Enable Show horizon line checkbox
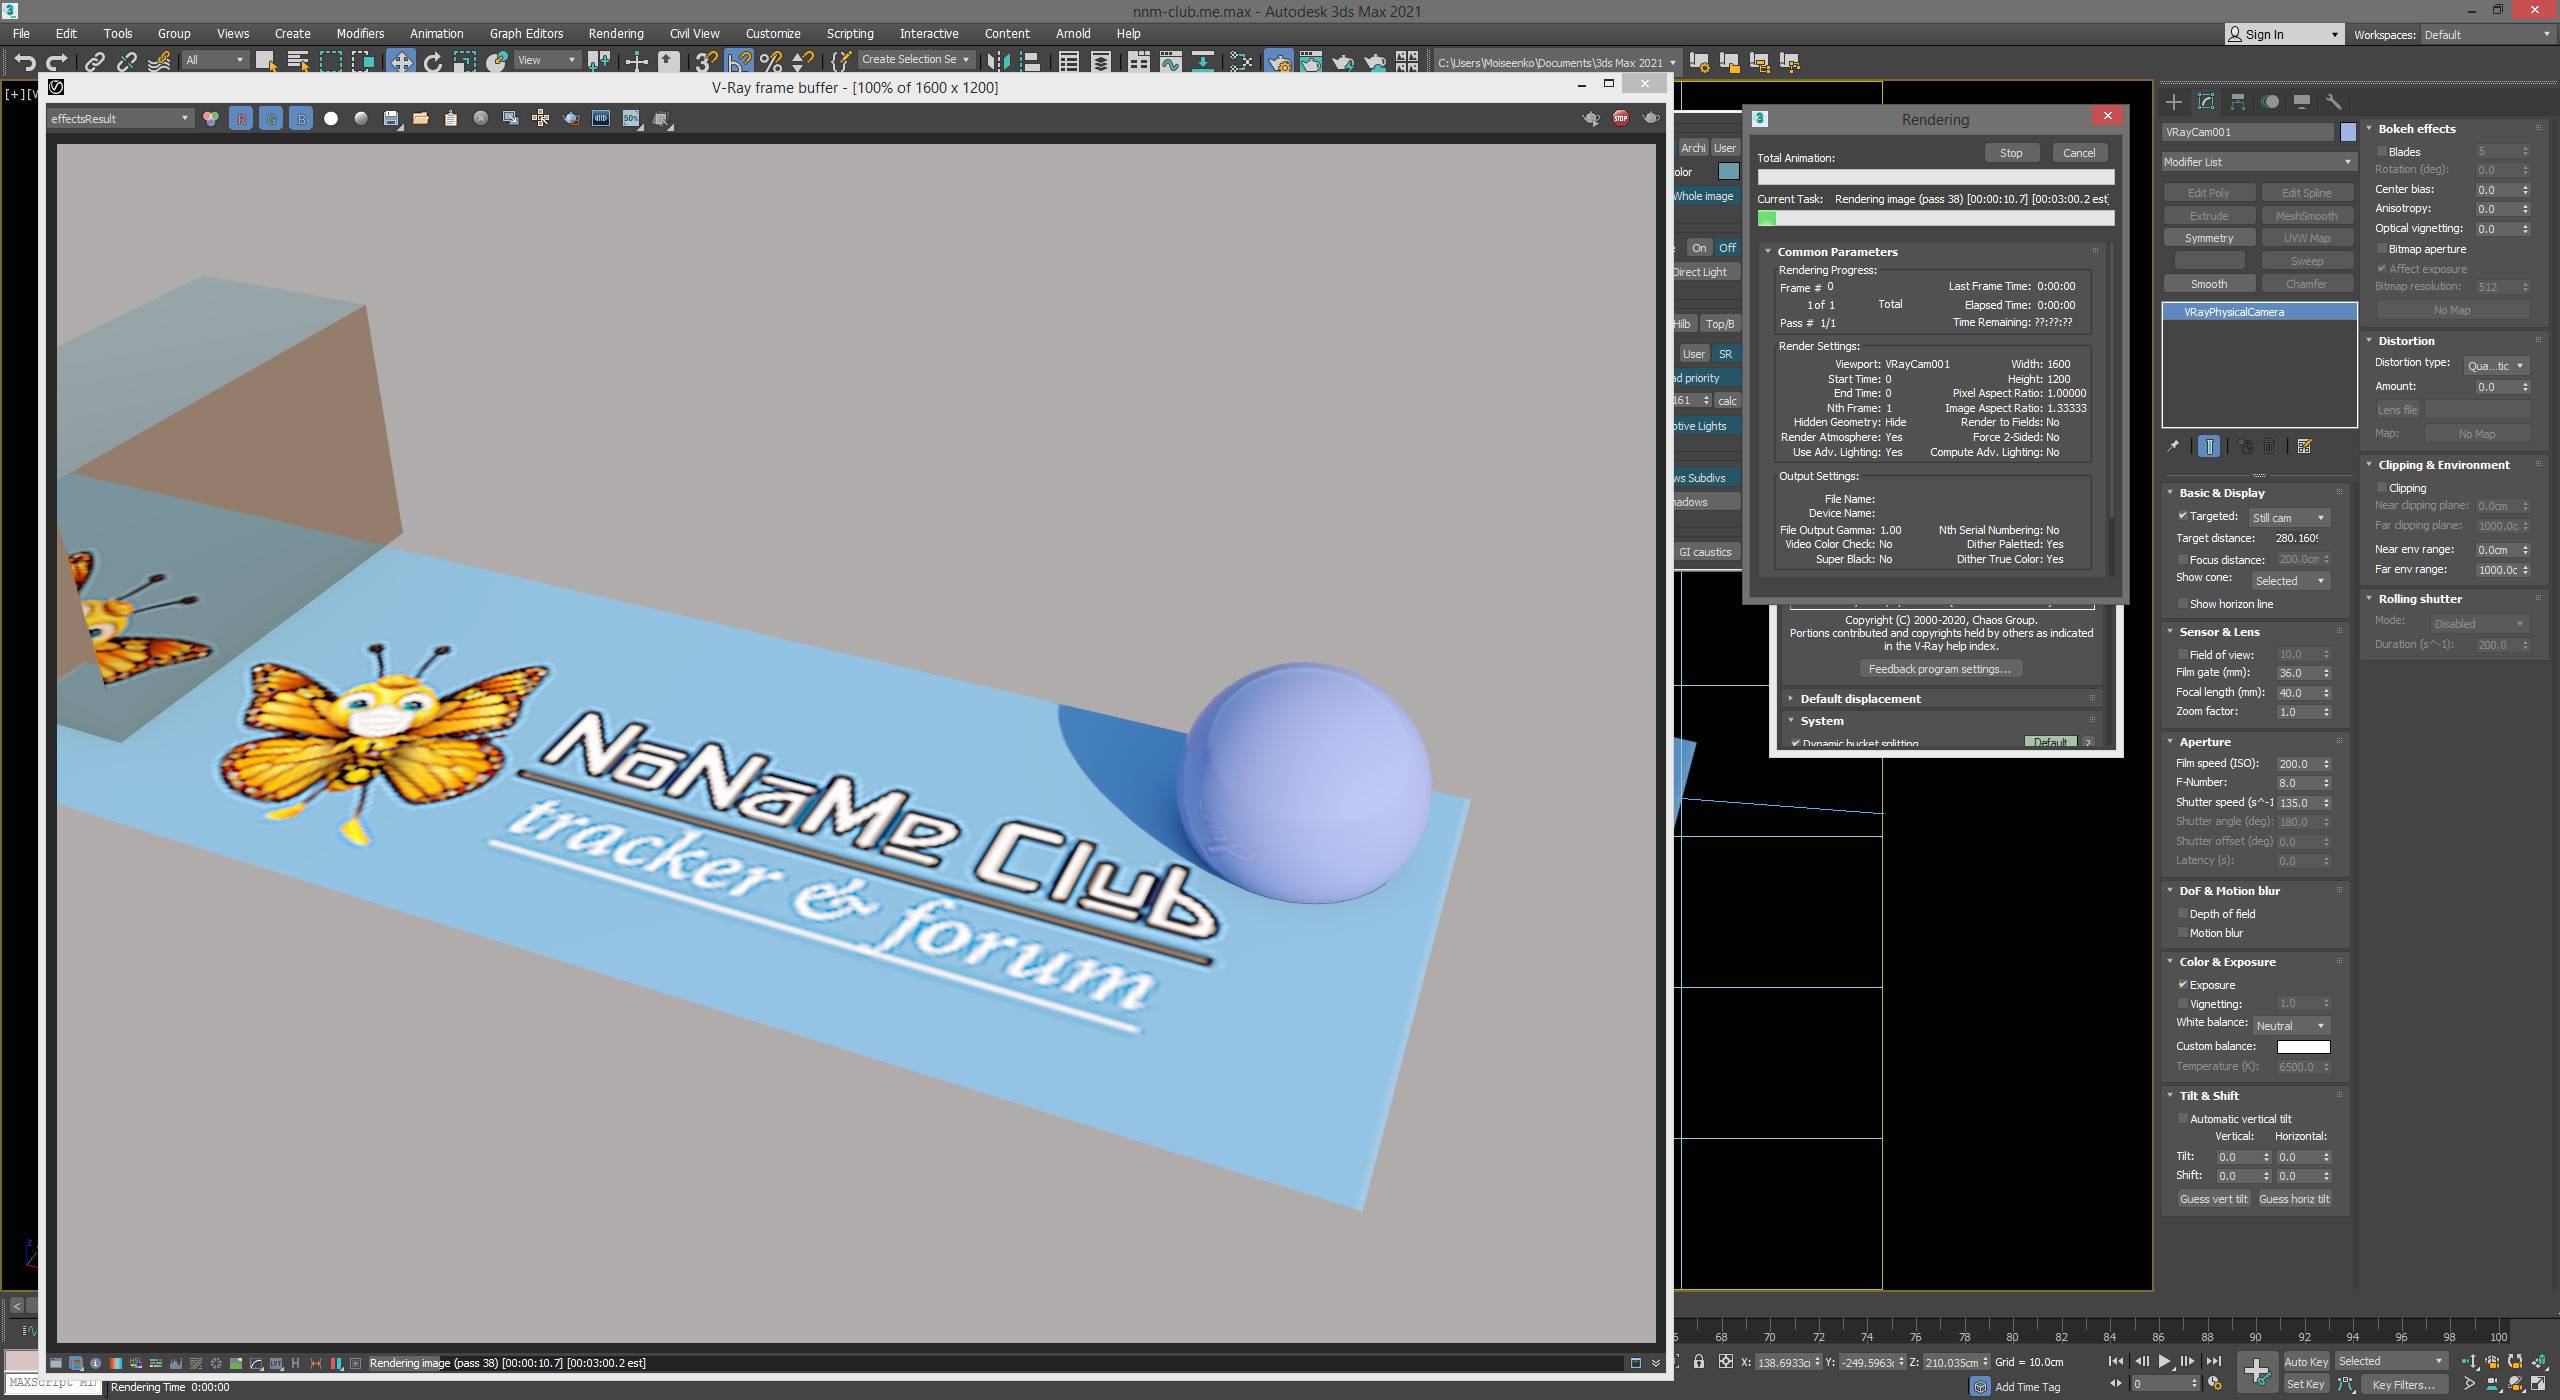This screenshot has height=1400, width=2560. (2183, 604)
